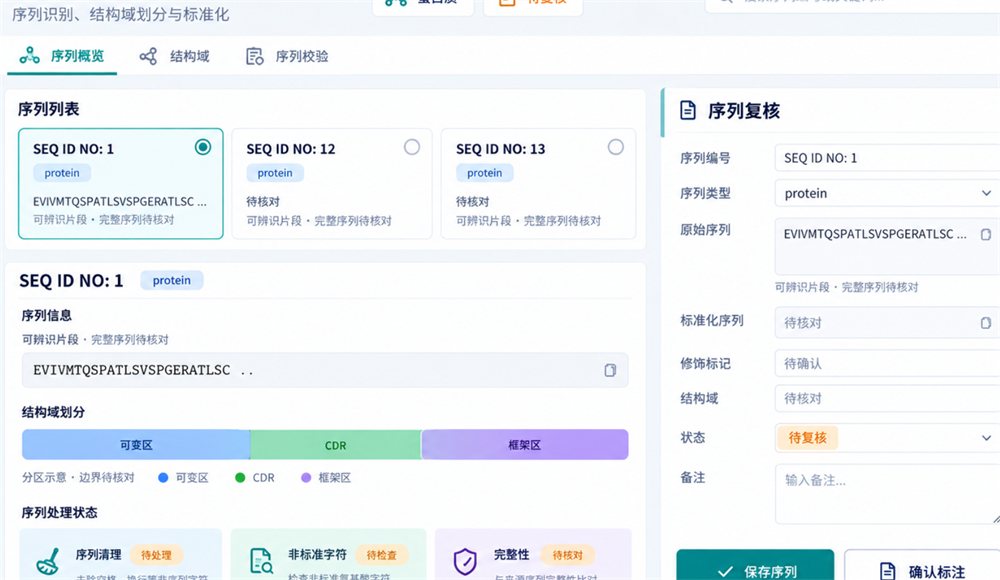Switch to the 结构域 tab

pos(175,56)
